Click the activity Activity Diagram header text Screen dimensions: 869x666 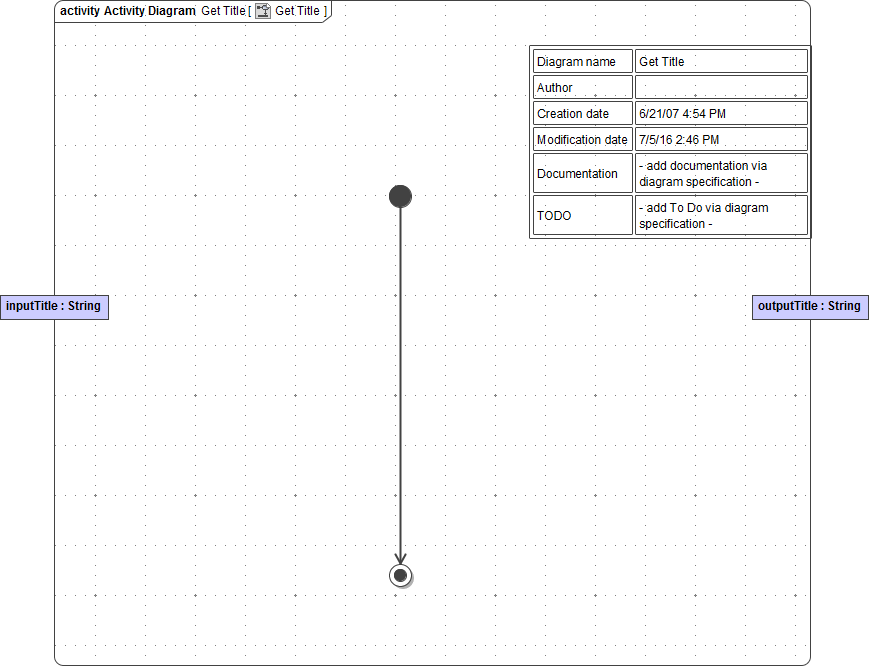click(x=127, y=11)
